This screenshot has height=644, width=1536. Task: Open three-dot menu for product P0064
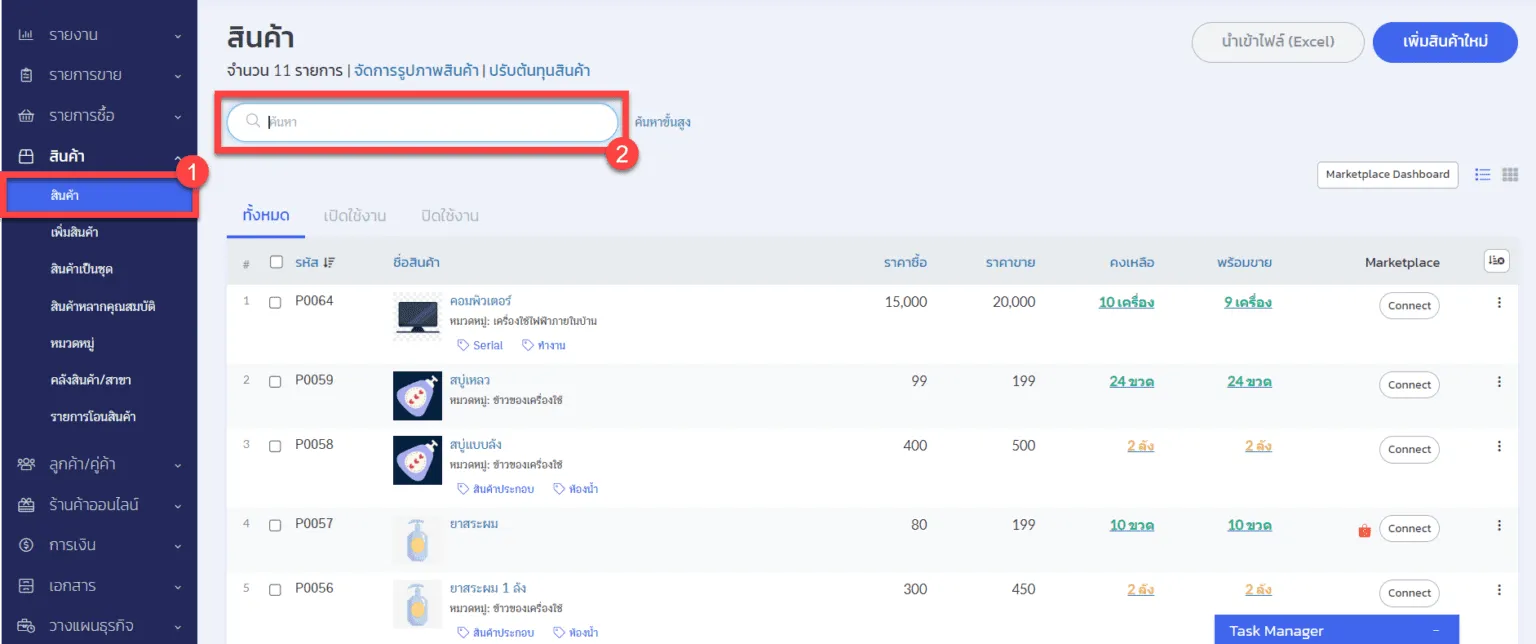click(x=1498, y=303)
